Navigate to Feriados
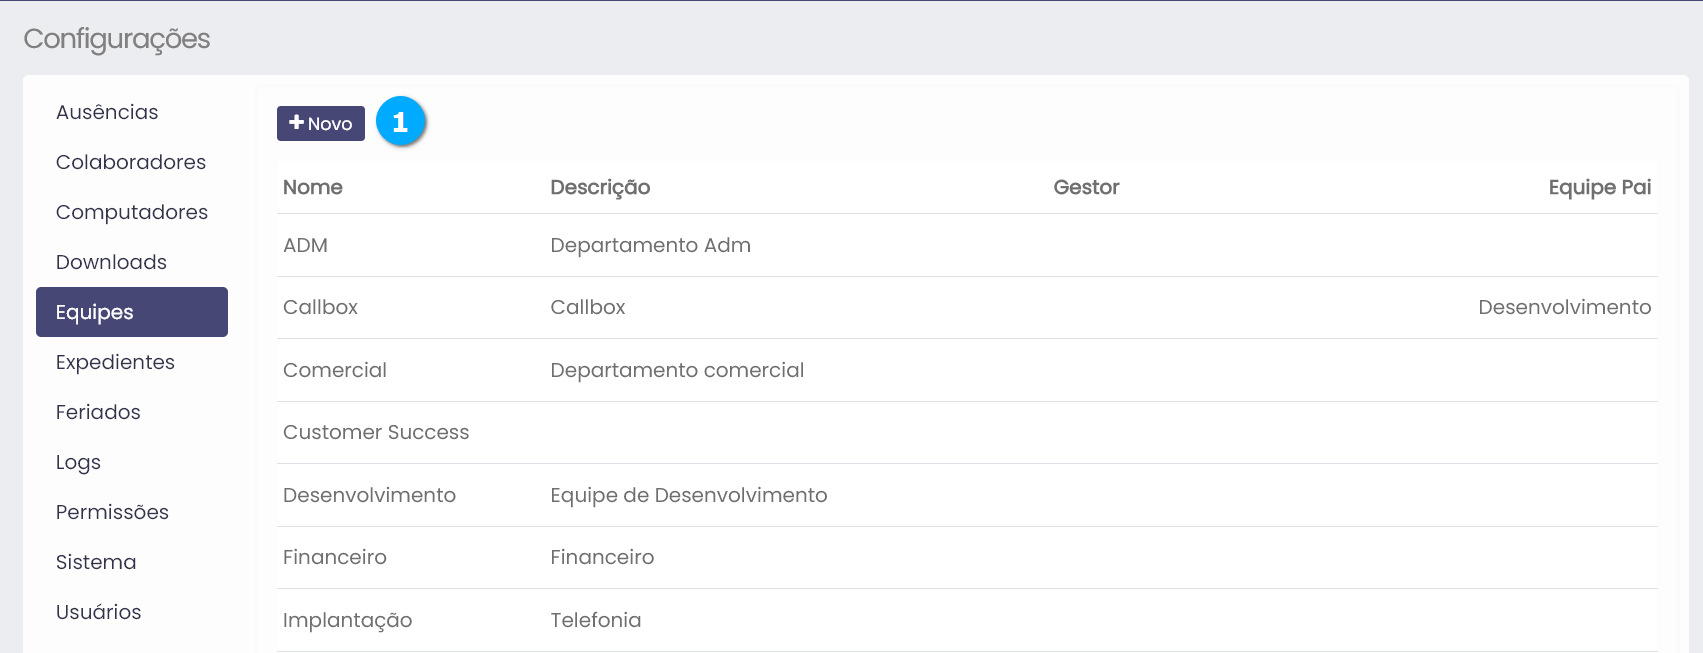Image resolution: width=1703 pixels, height=653 pixels. [98, 412]
